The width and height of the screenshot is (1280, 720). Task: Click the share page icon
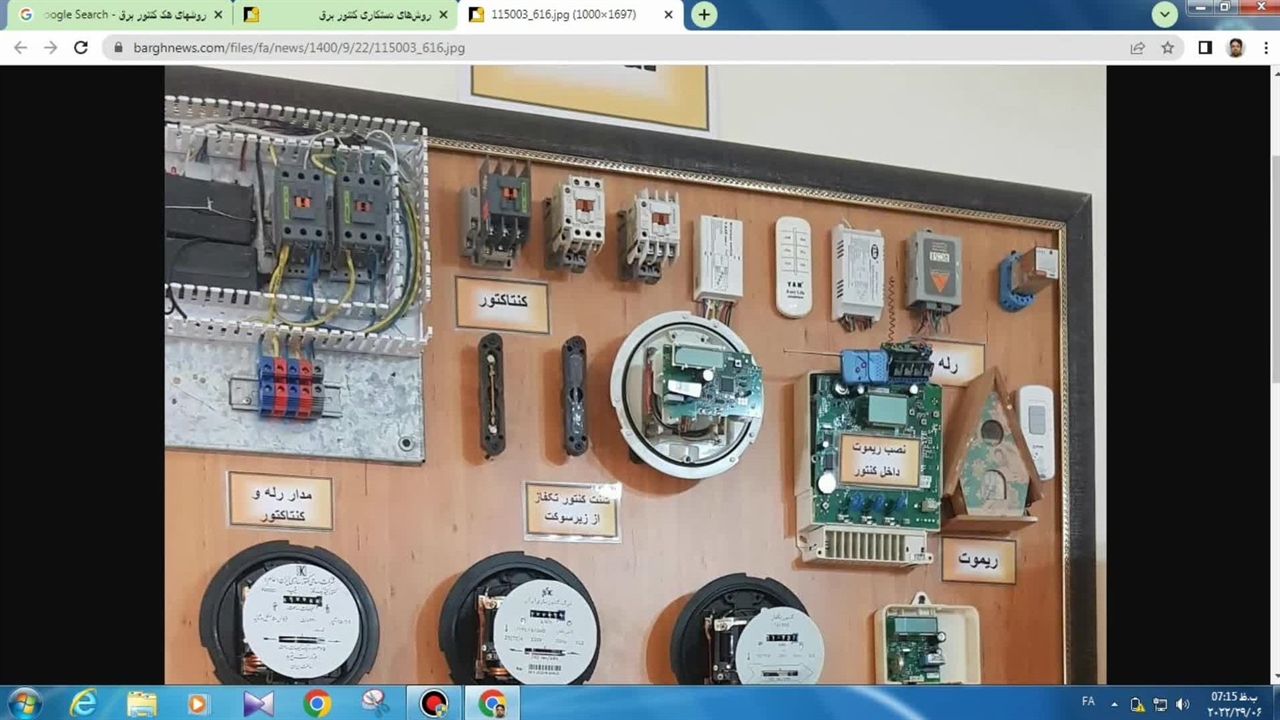pyautogui.click(x=1137, y=47)
